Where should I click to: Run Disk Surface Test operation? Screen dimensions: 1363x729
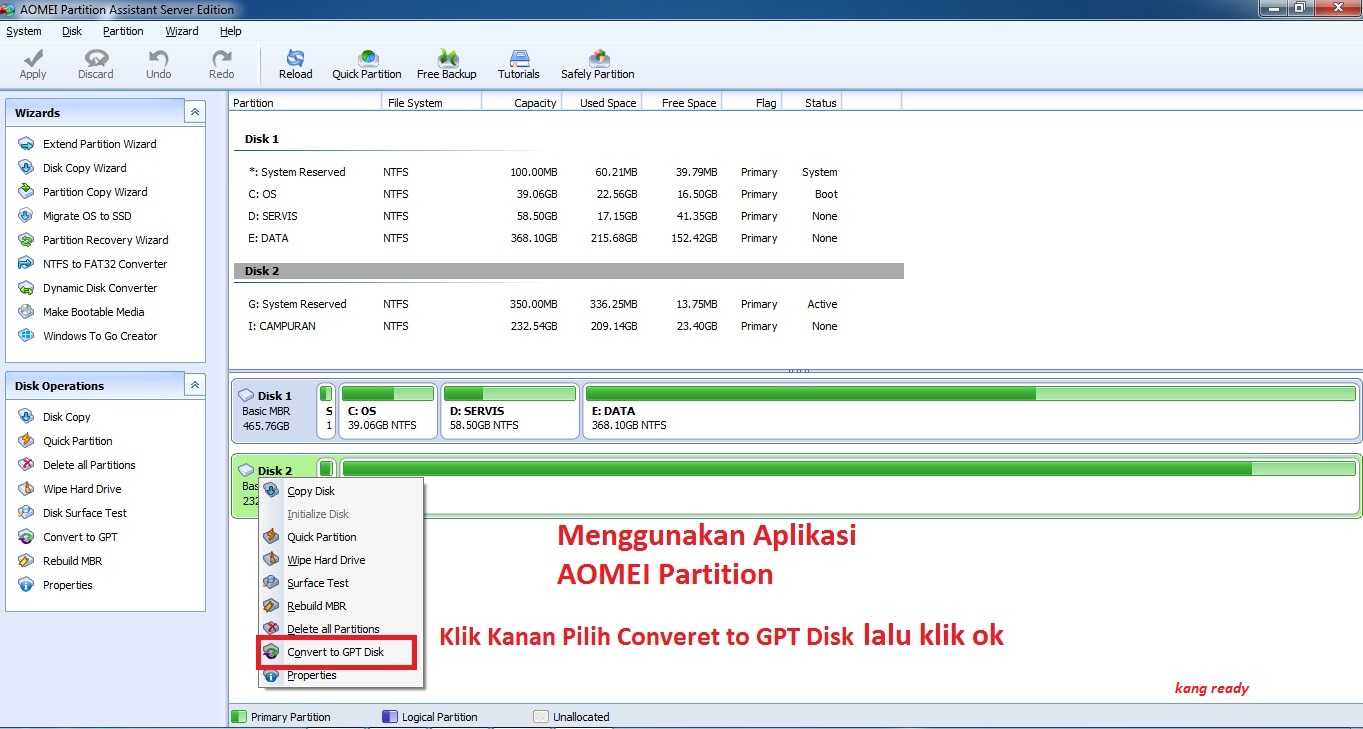[x=72, y=513]
